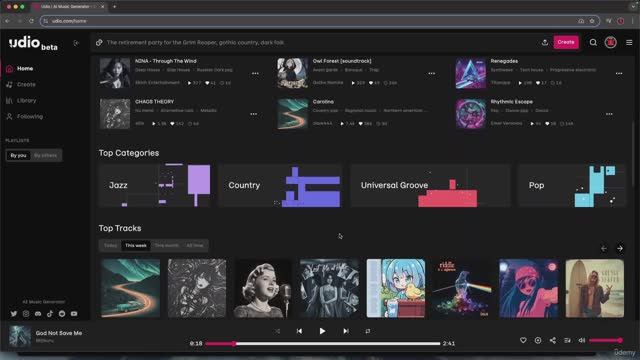The image size is (640, 360).
Task: Open the play queue icon
Action: coord(567,340)
